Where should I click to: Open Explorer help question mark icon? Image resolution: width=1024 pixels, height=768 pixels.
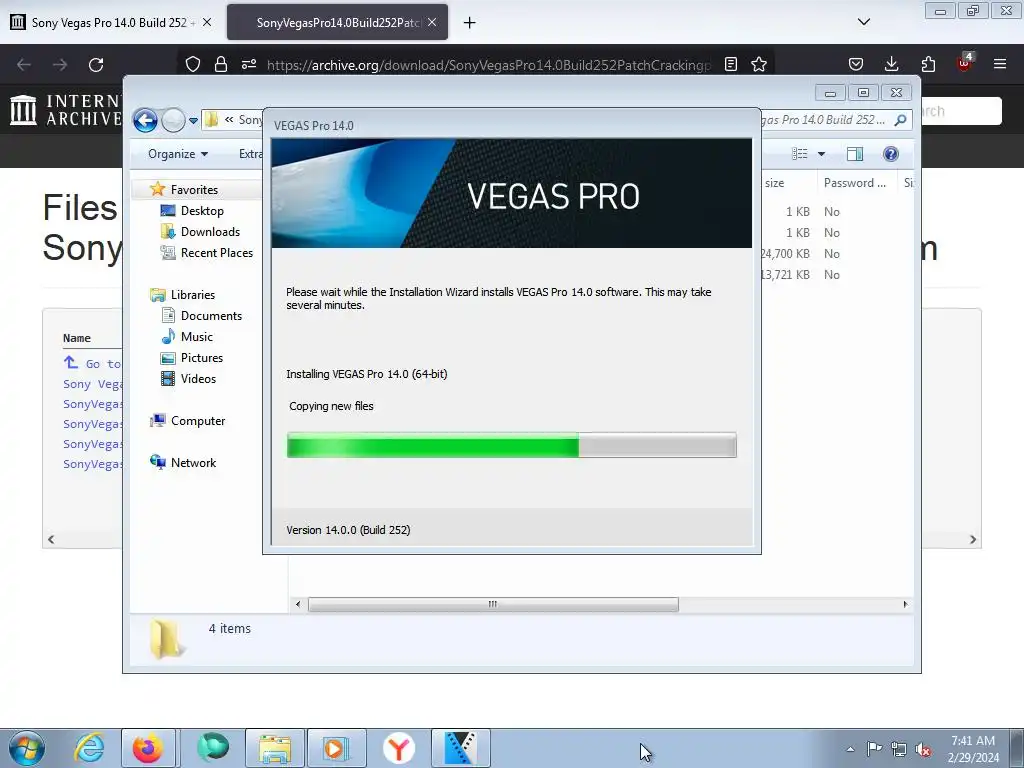[891, 154]
